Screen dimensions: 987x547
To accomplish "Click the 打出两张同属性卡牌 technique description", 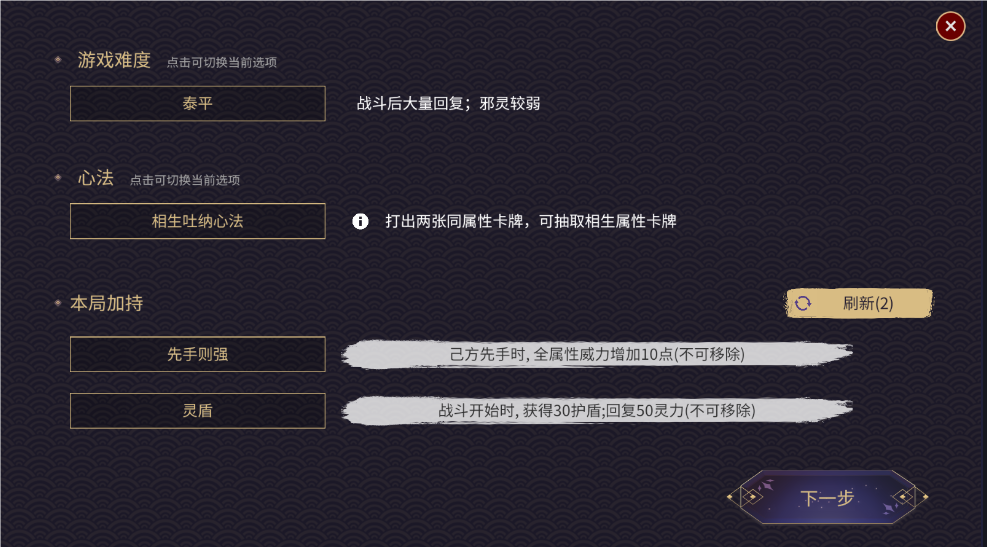I will [530, 221].
